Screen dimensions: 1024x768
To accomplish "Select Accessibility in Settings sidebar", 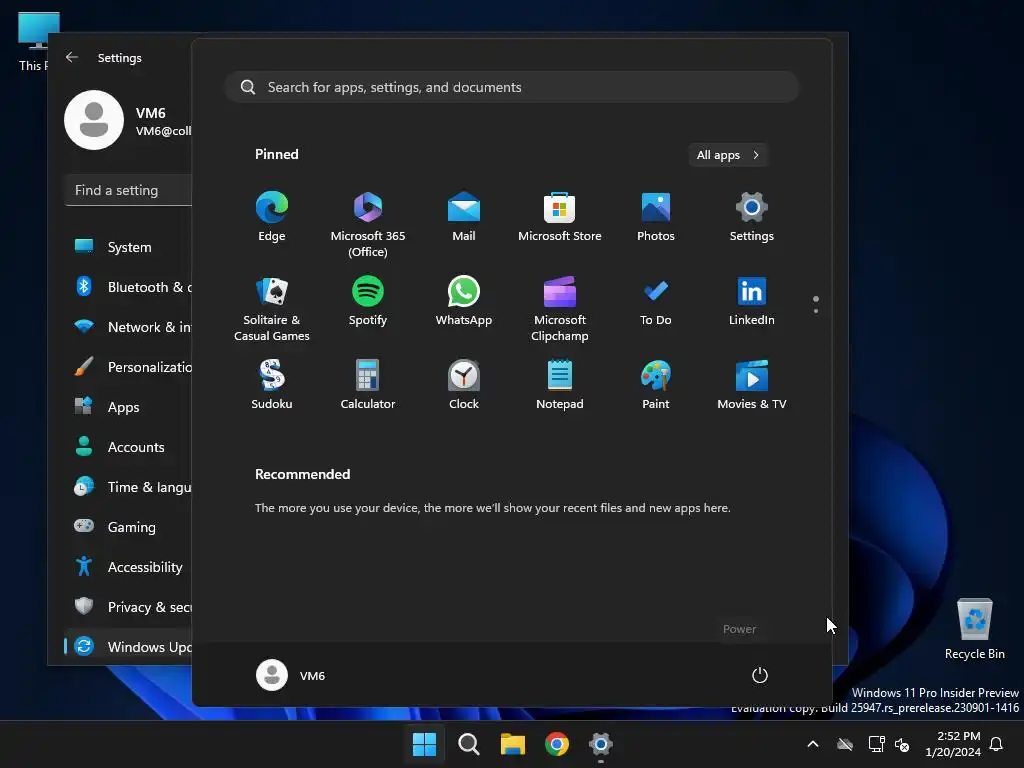I will (x=128, y=567).
